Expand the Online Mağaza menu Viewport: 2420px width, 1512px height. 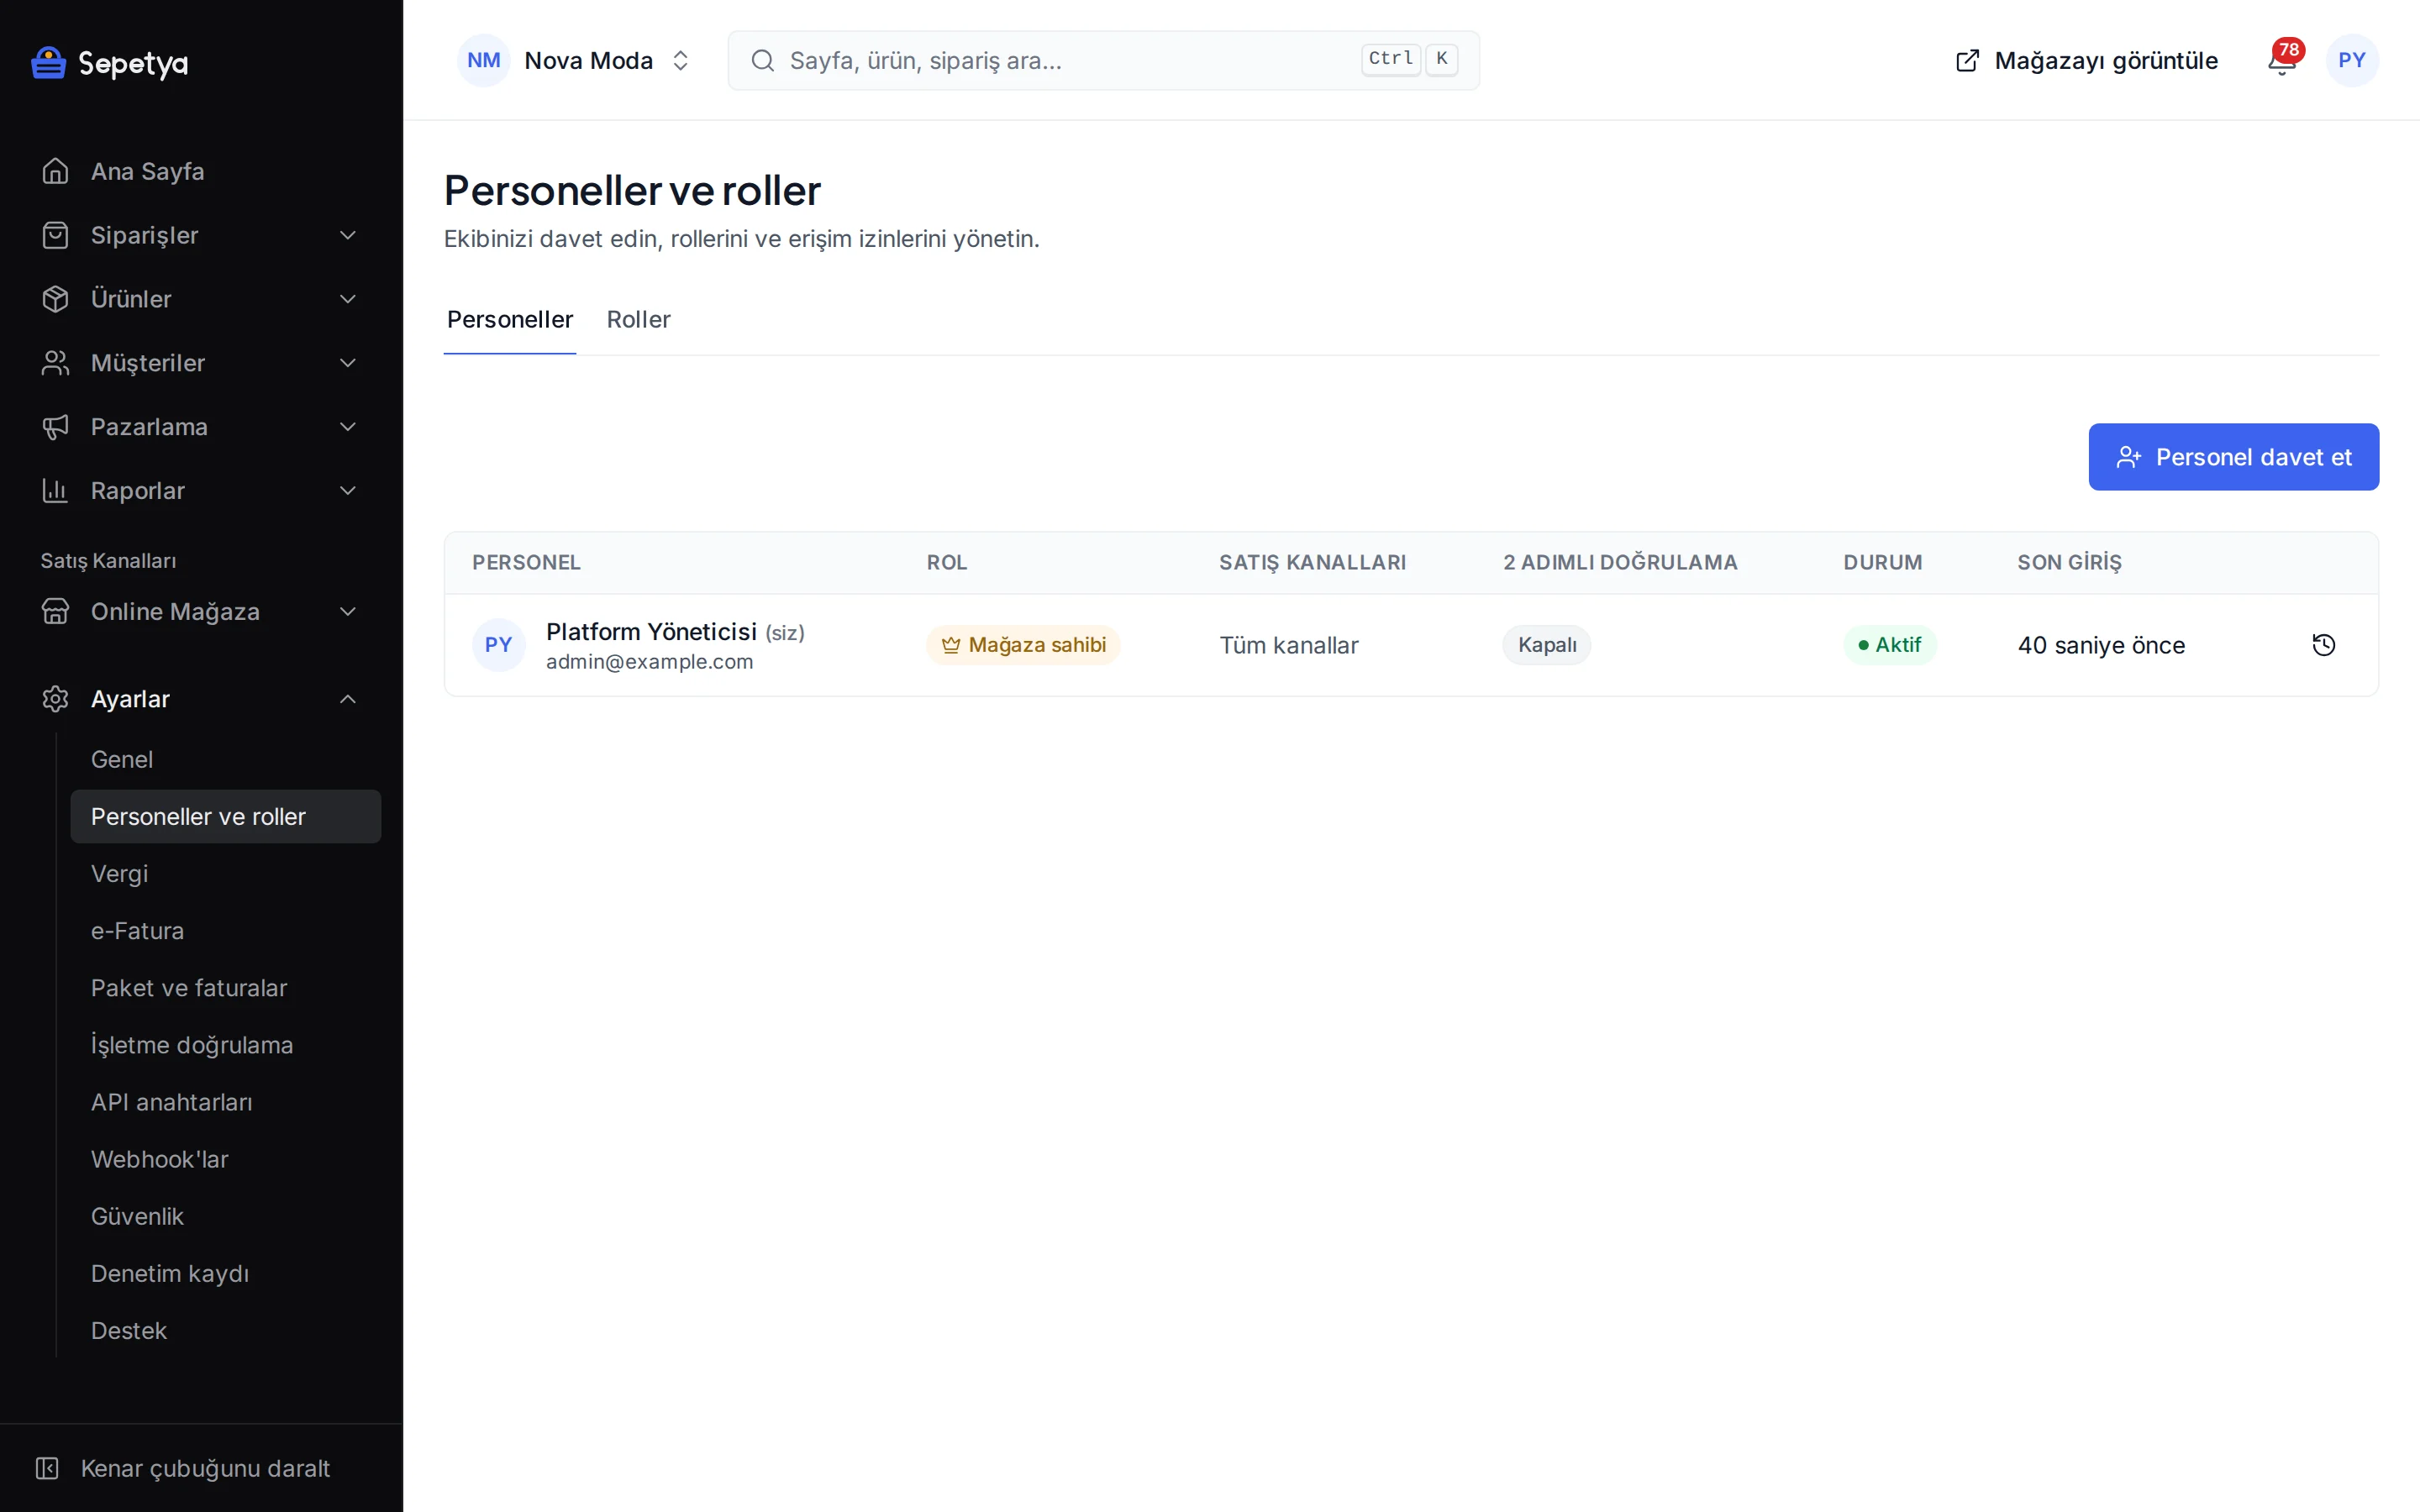click(x=201, y=612)
